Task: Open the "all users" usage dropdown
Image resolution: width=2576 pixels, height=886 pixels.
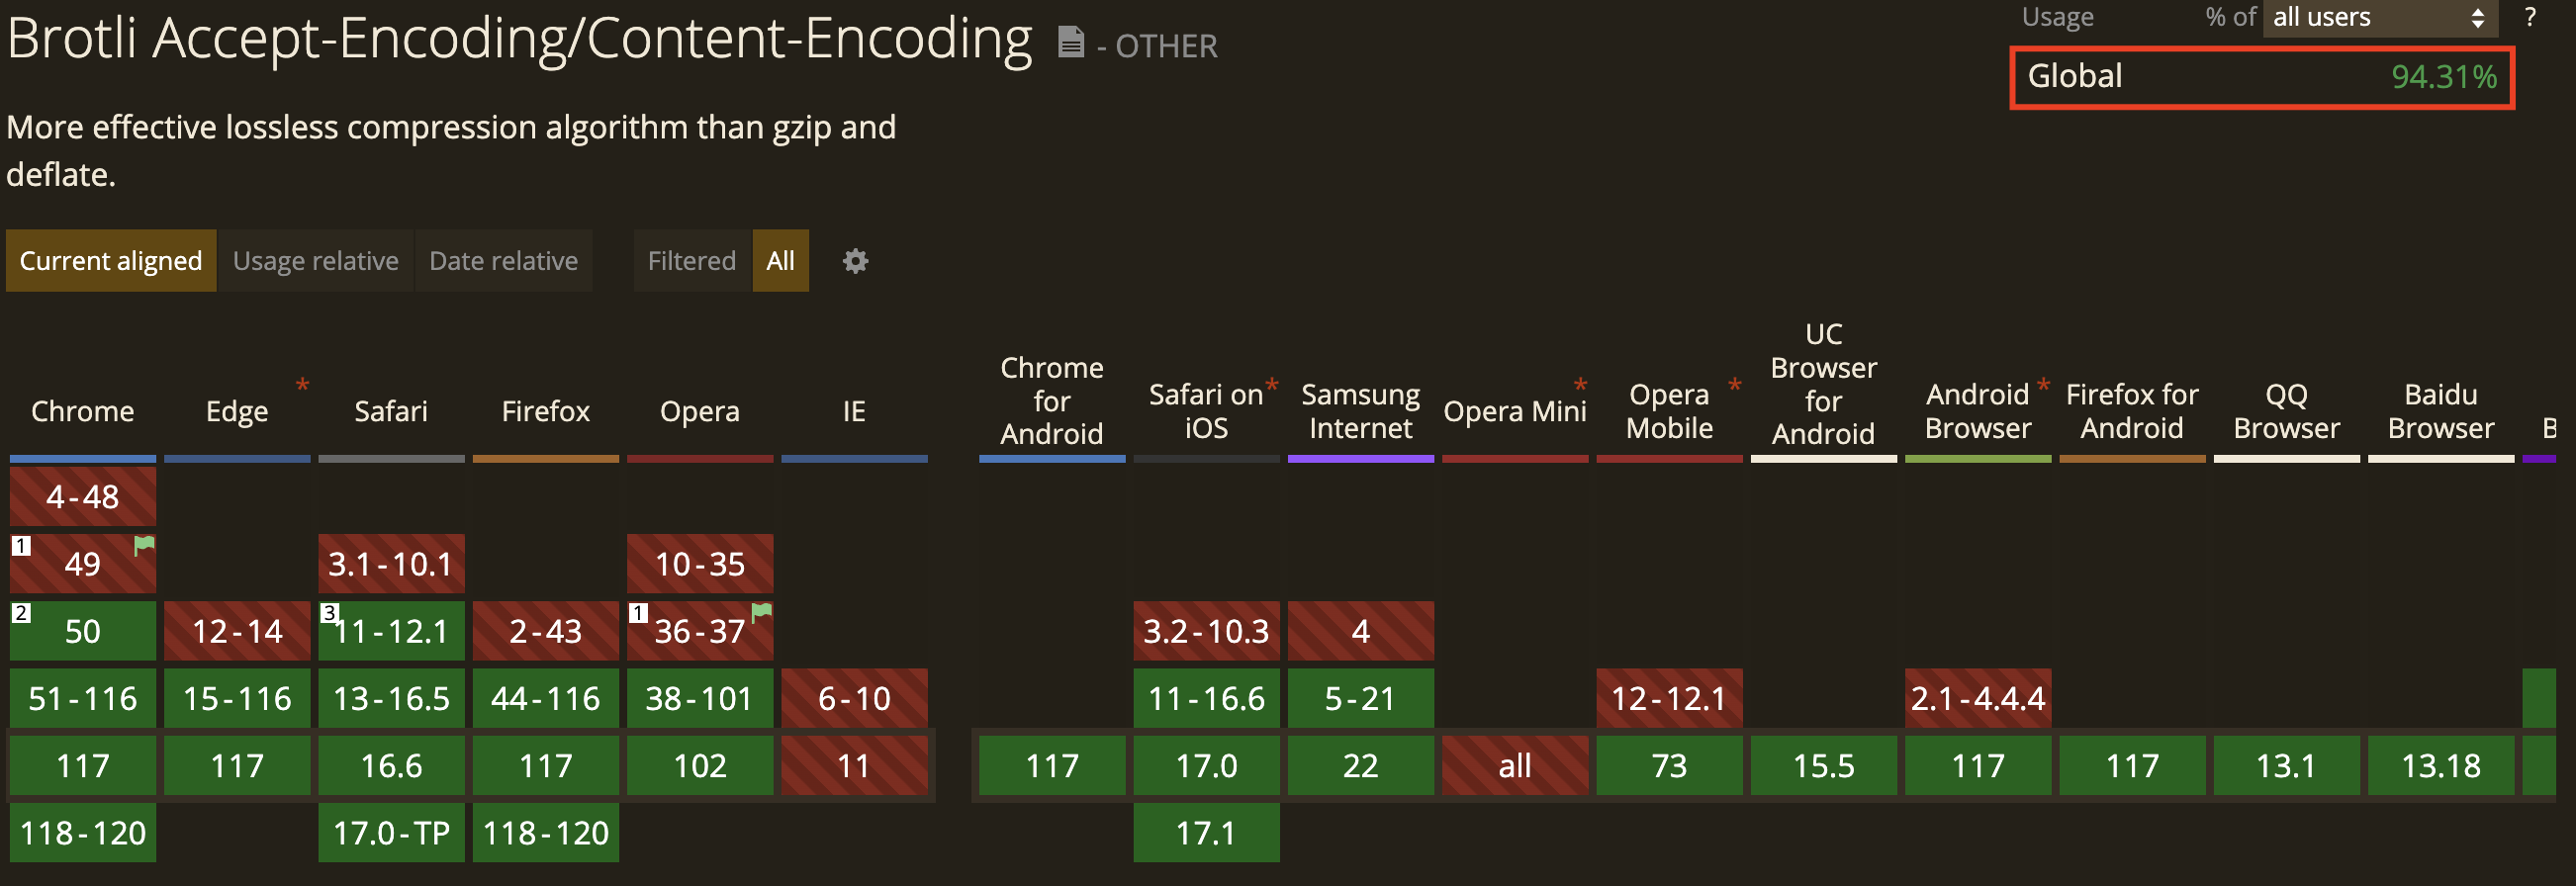Action: [2378, 17]
